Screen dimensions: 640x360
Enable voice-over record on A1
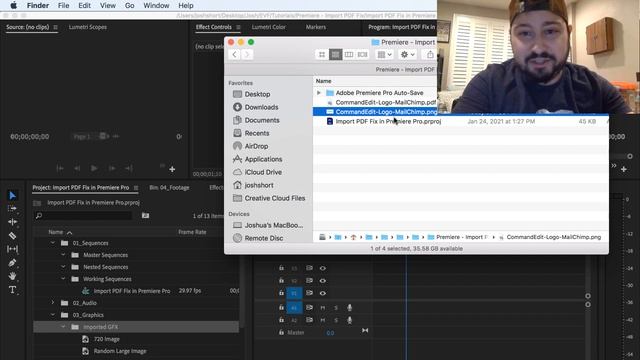[349, 308]
